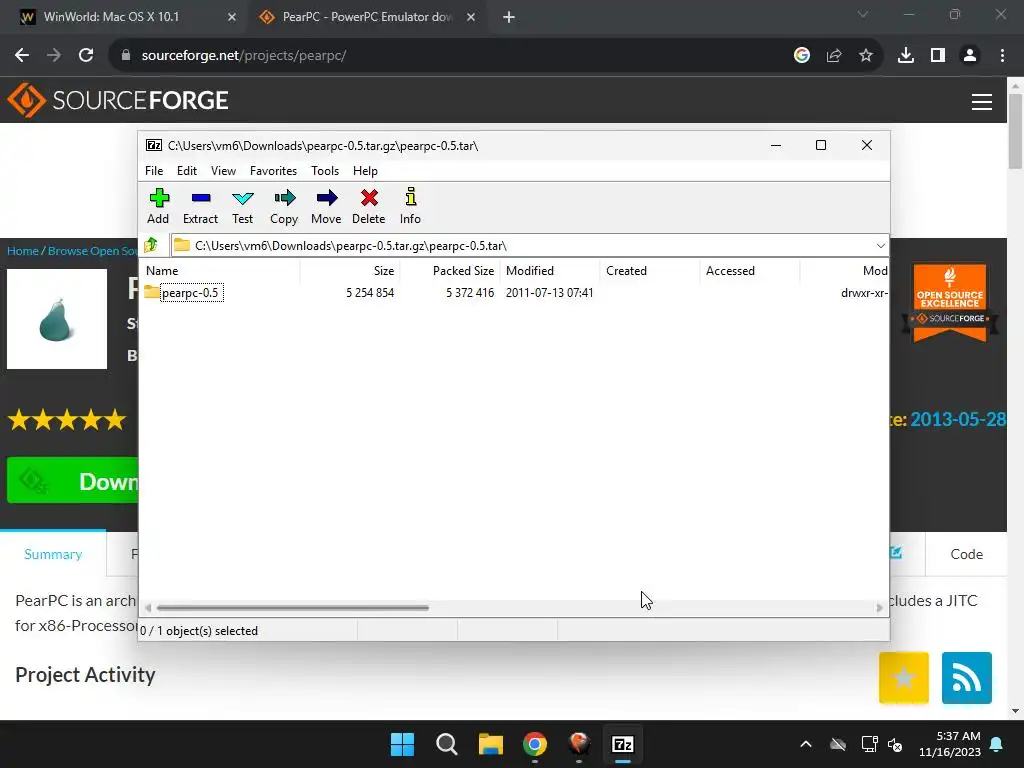
Task: Sort by Packed Size column header
Action: [450, 270]
